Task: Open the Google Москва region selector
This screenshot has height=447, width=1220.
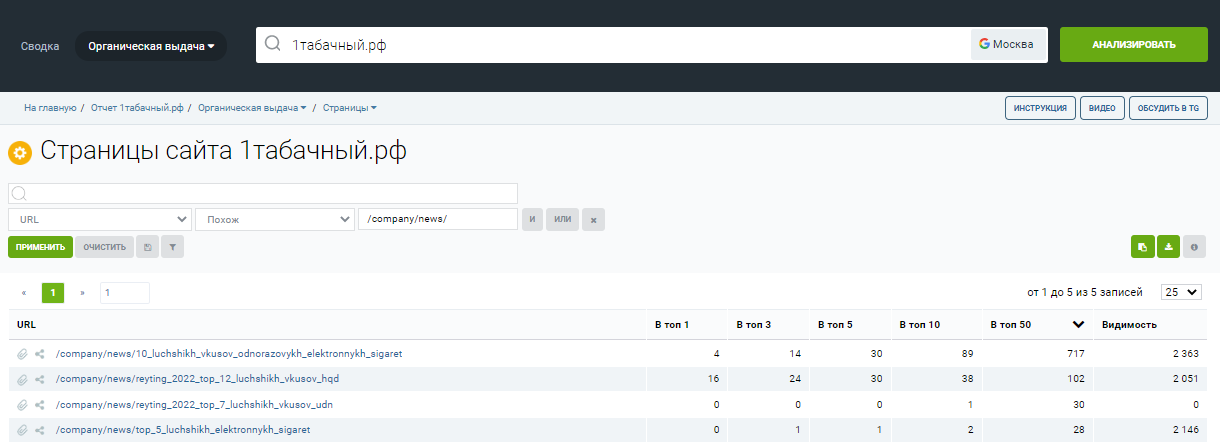Action: (x=1009, y=44)
